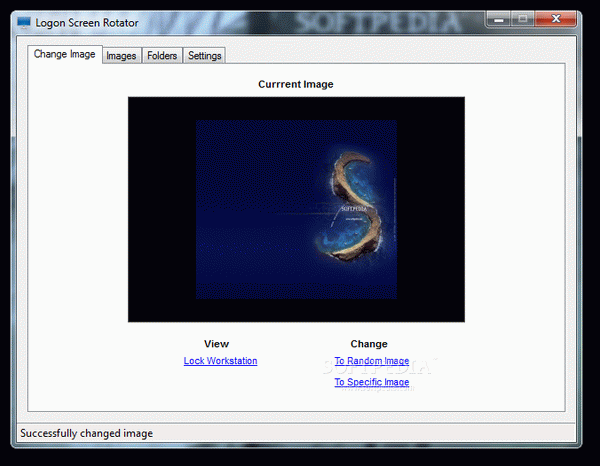Click the 'Successfully changed image' status text

[x=86, y=433]
